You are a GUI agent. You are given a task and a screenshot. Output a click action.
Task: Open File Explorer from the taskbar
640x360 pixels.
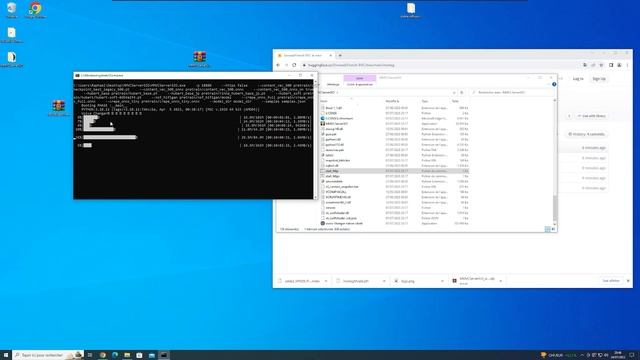tap(127, 355)
